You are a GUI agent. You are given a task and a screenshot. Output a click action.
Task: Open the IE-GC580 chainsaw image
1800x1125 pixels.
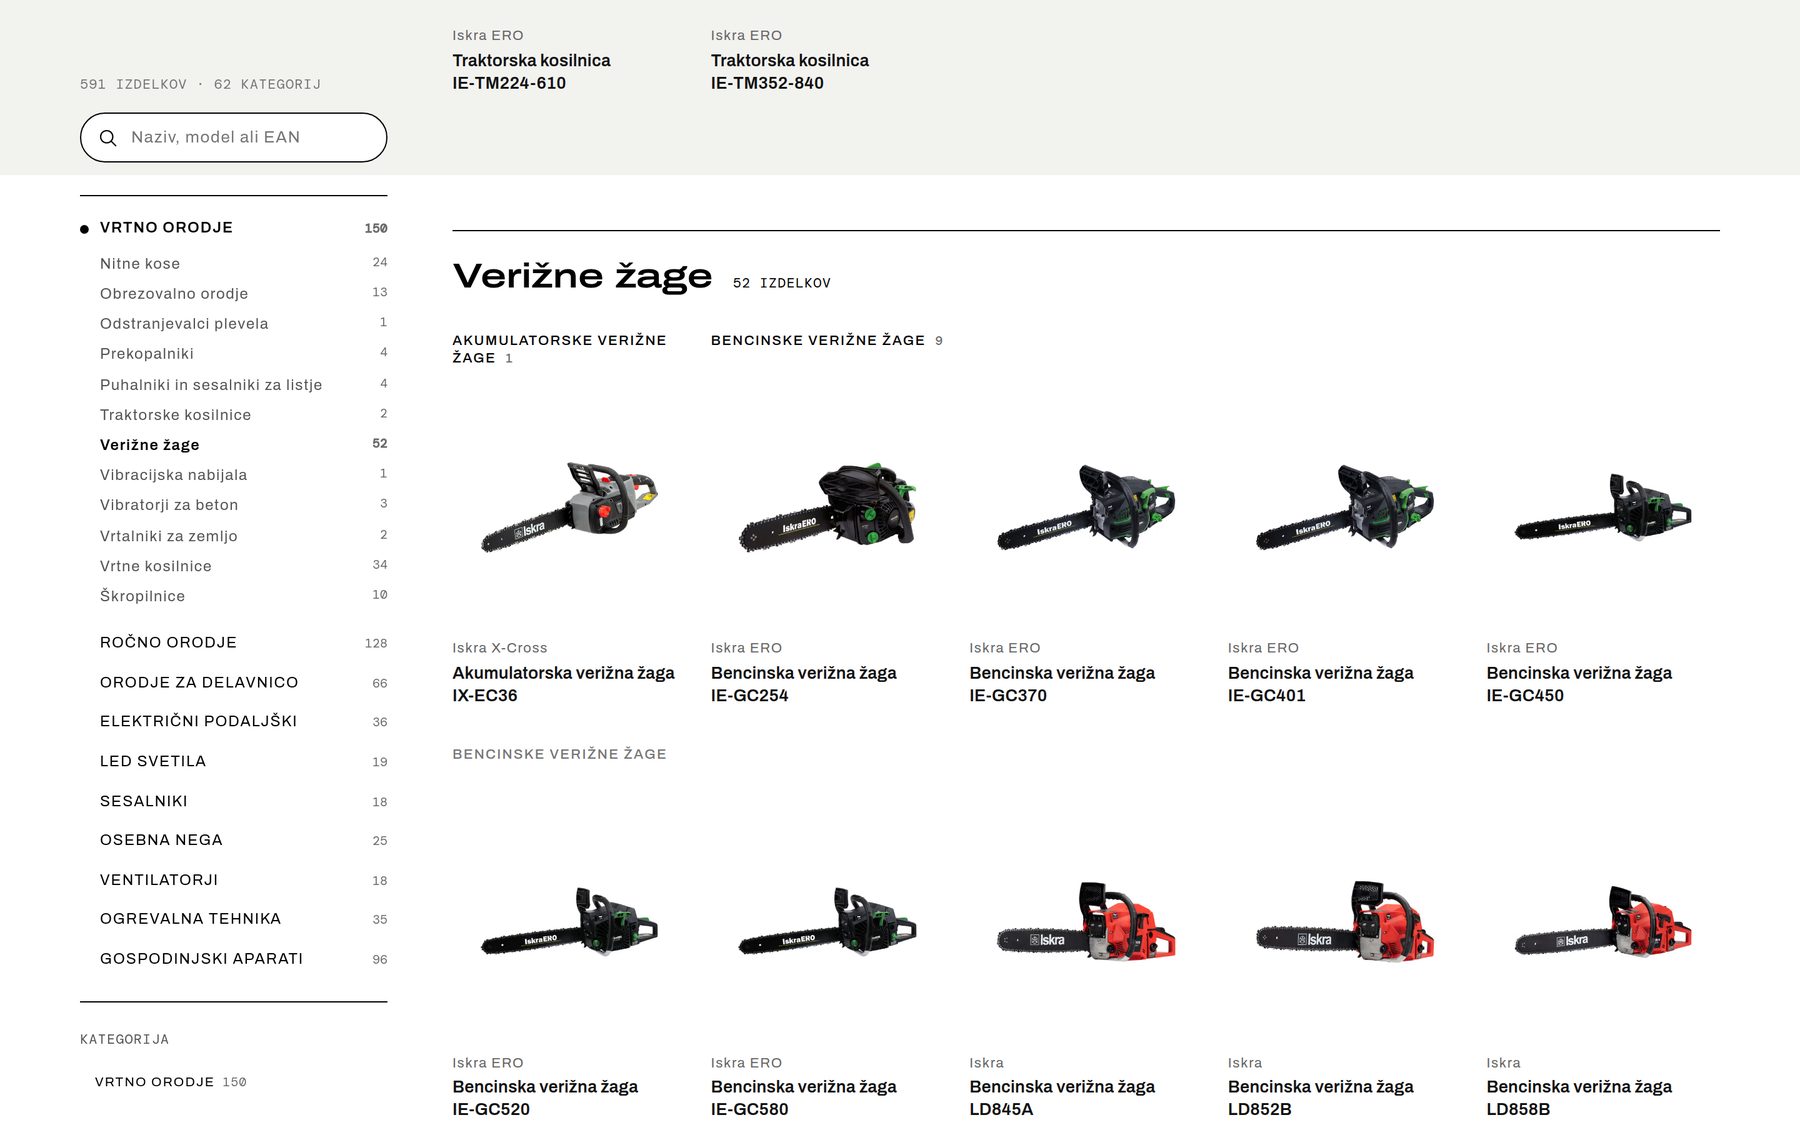828,922
